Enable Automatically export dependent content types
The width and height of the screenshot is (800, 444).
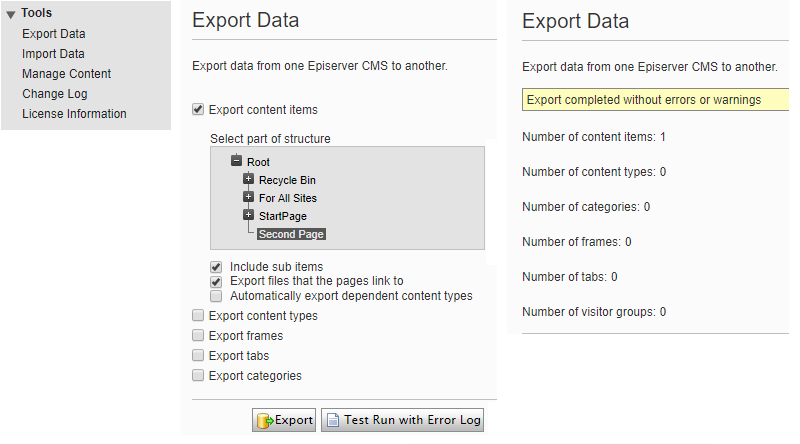point(216,296)
